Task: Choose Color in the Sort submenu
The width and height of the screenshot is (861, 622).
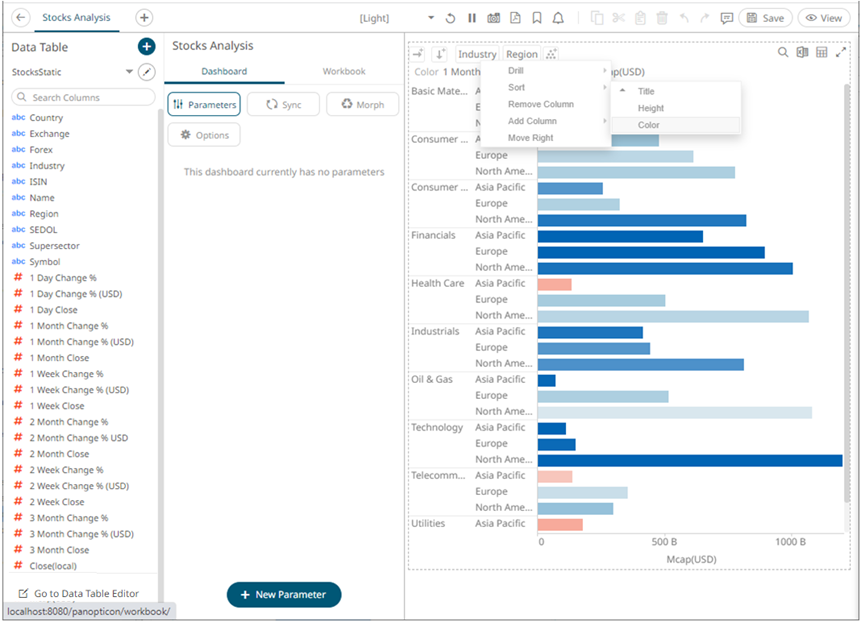Action: pyautogui.click(x=649, y=125)
